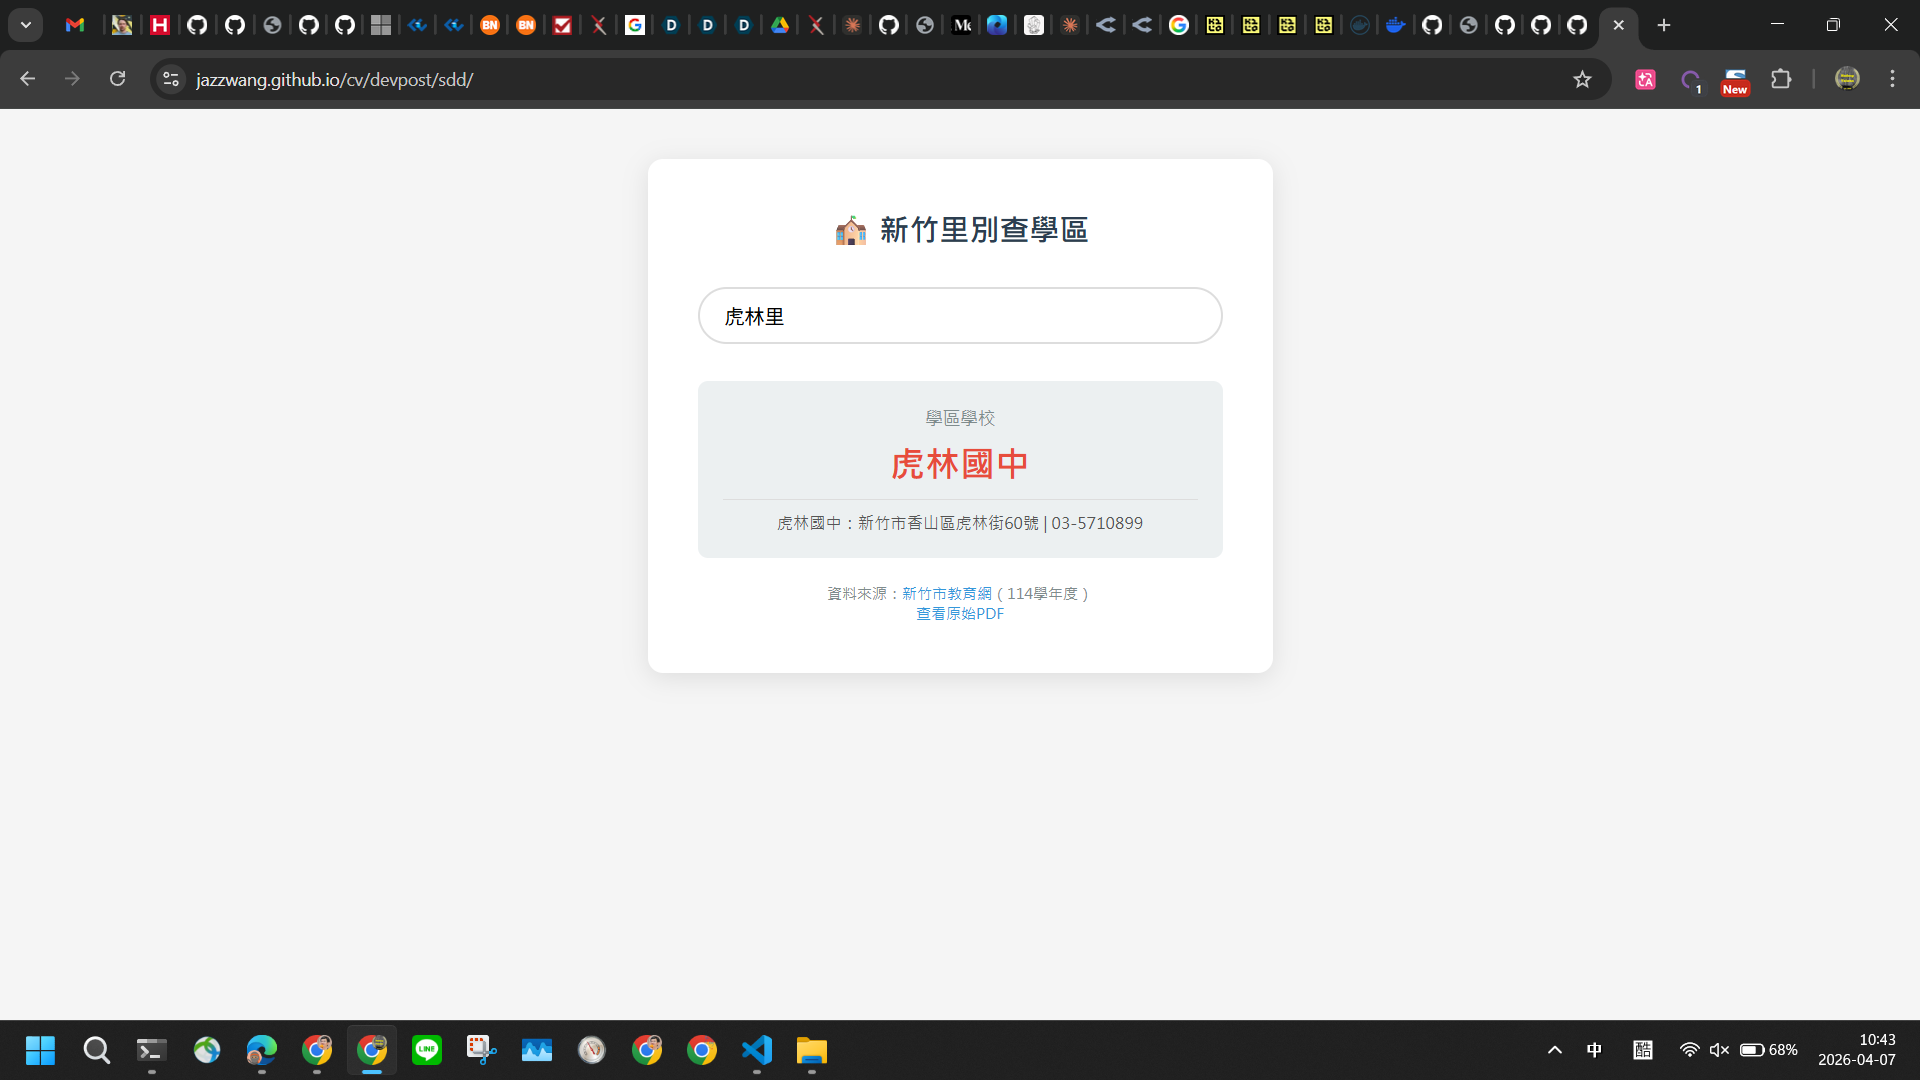
Task: Go back to the previous page
Action: coord(28,79)
